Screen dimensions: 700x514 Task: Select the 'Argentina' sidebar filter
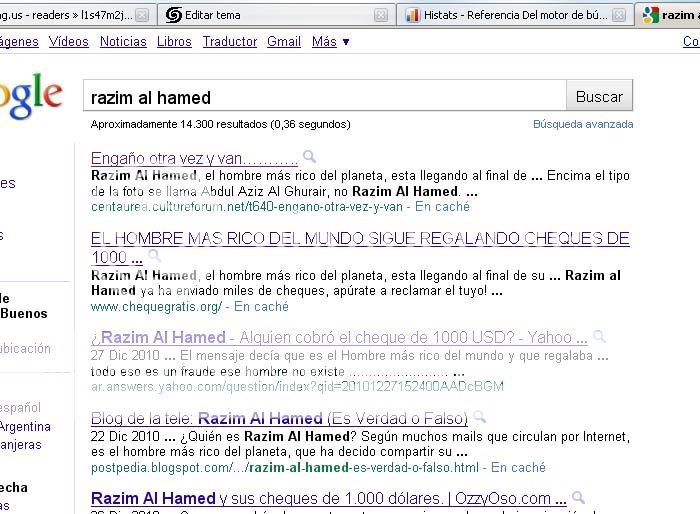click(x=25, y=426)
